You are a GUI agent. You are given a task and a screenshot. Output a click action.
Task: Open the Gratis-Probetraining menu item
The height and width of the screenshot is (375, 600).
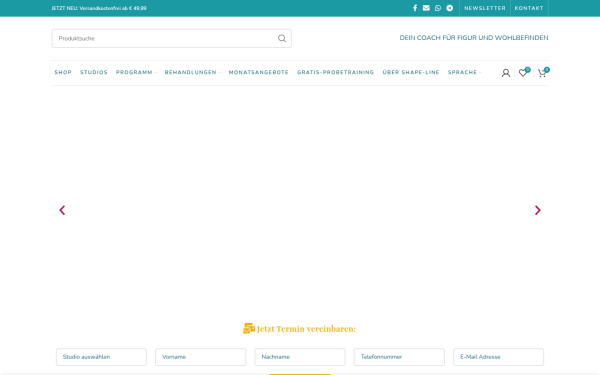pyautogui.click(x=336, y=72)
